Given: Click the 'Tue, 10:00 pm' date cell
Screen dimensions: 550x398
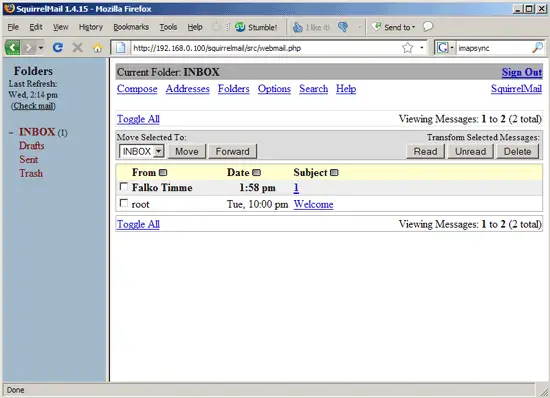Looking at the screenshot, I should tap(257, 204).
